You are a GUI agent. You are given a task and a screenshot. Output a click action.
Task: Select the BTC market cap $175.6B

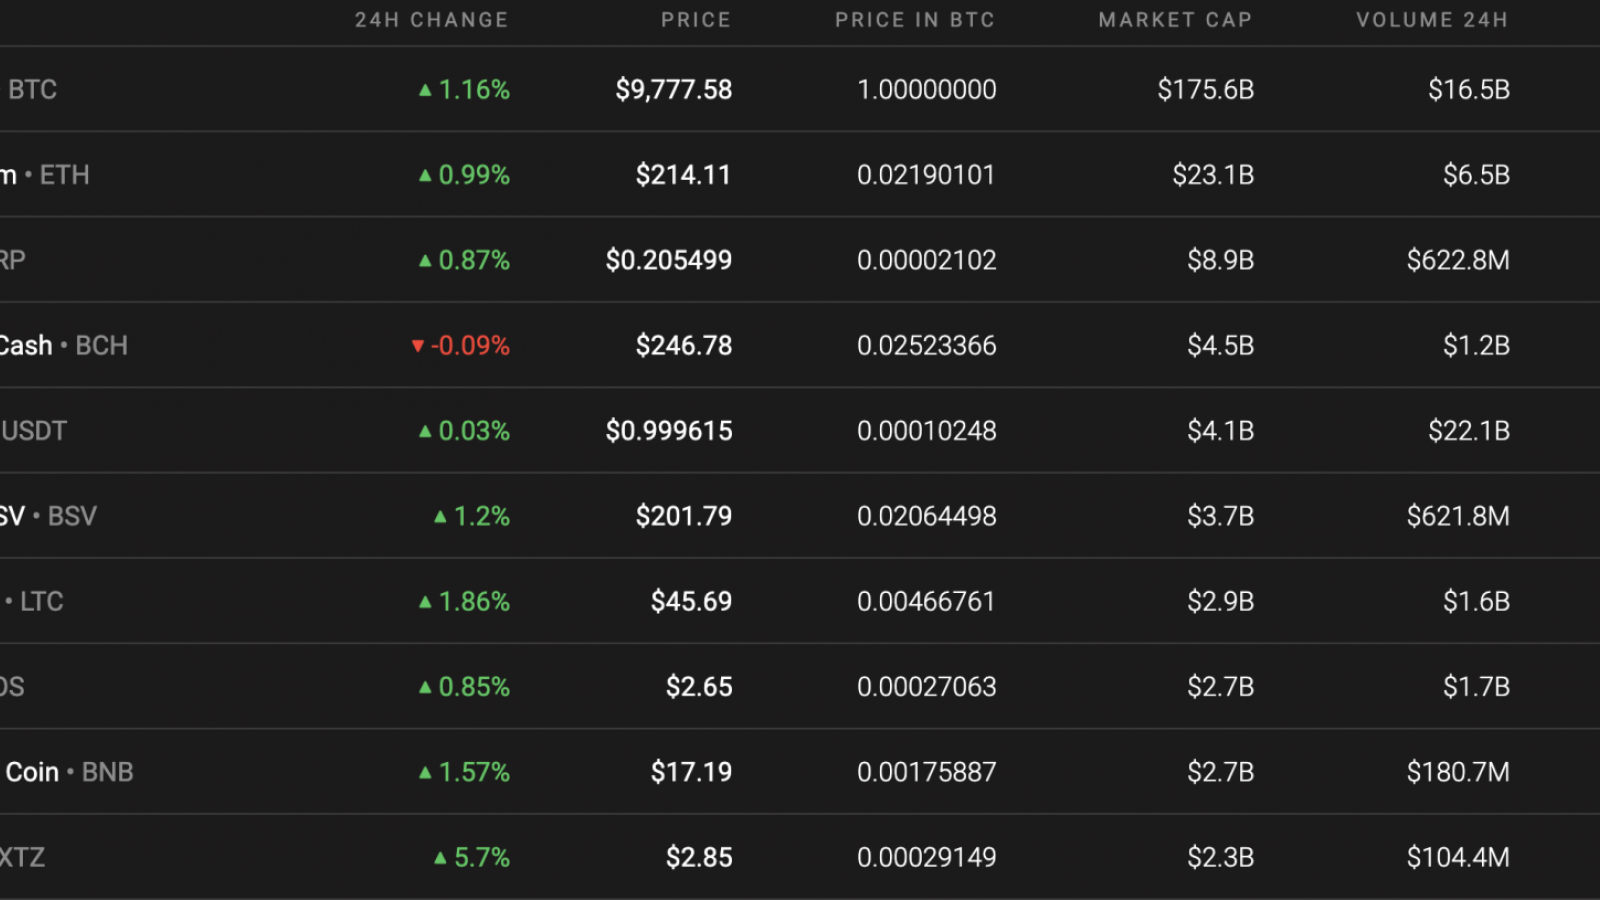tap(1206, 90)
